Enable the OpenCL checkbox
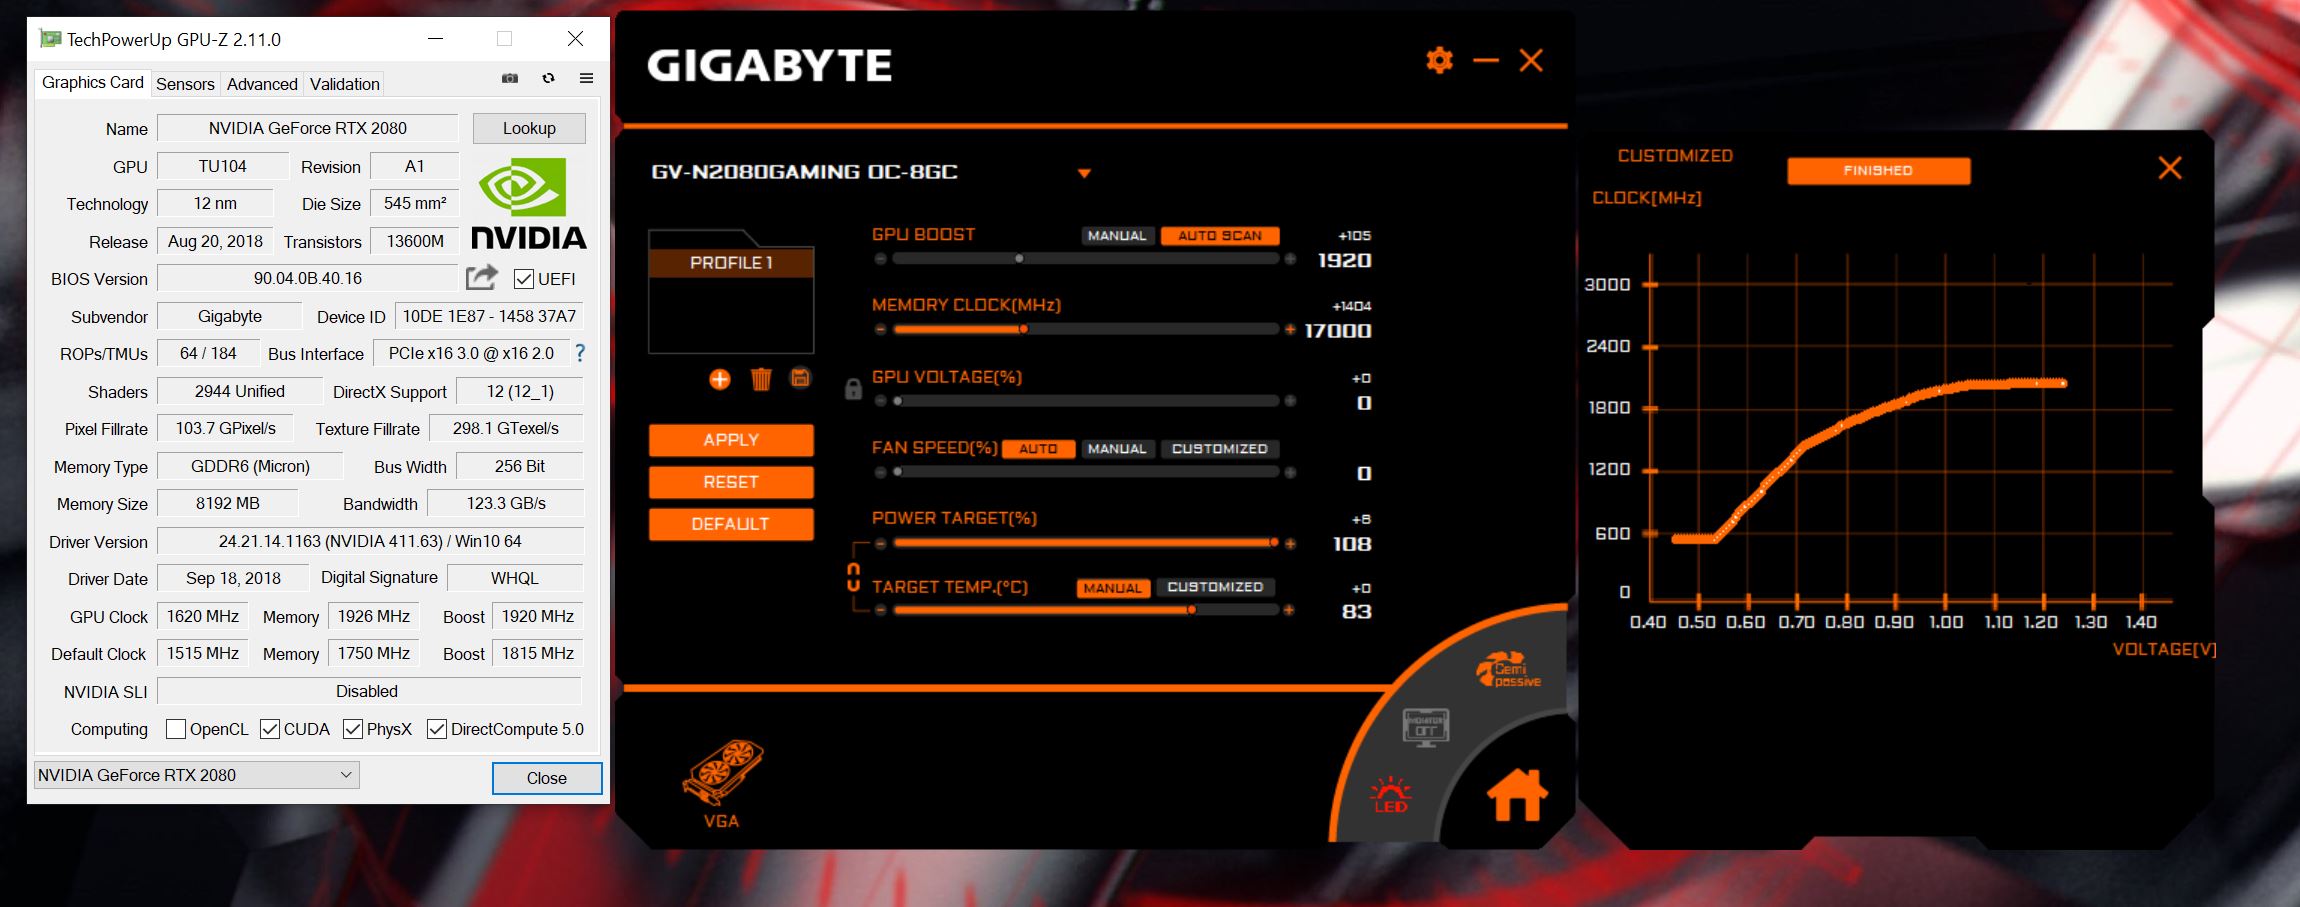The image size is (2300, 907). point(175,729)
